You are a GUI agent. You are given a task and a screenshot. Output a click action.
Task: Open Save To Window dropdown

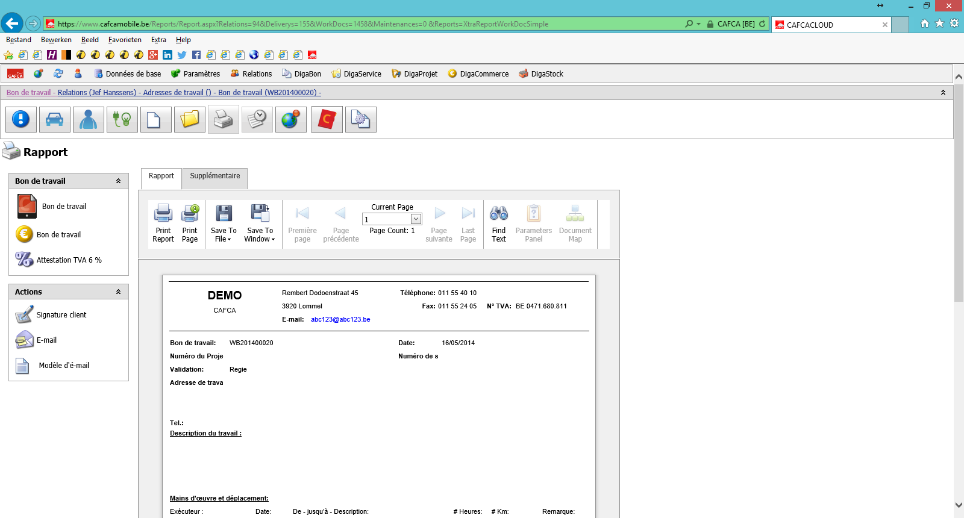point(259,224)
